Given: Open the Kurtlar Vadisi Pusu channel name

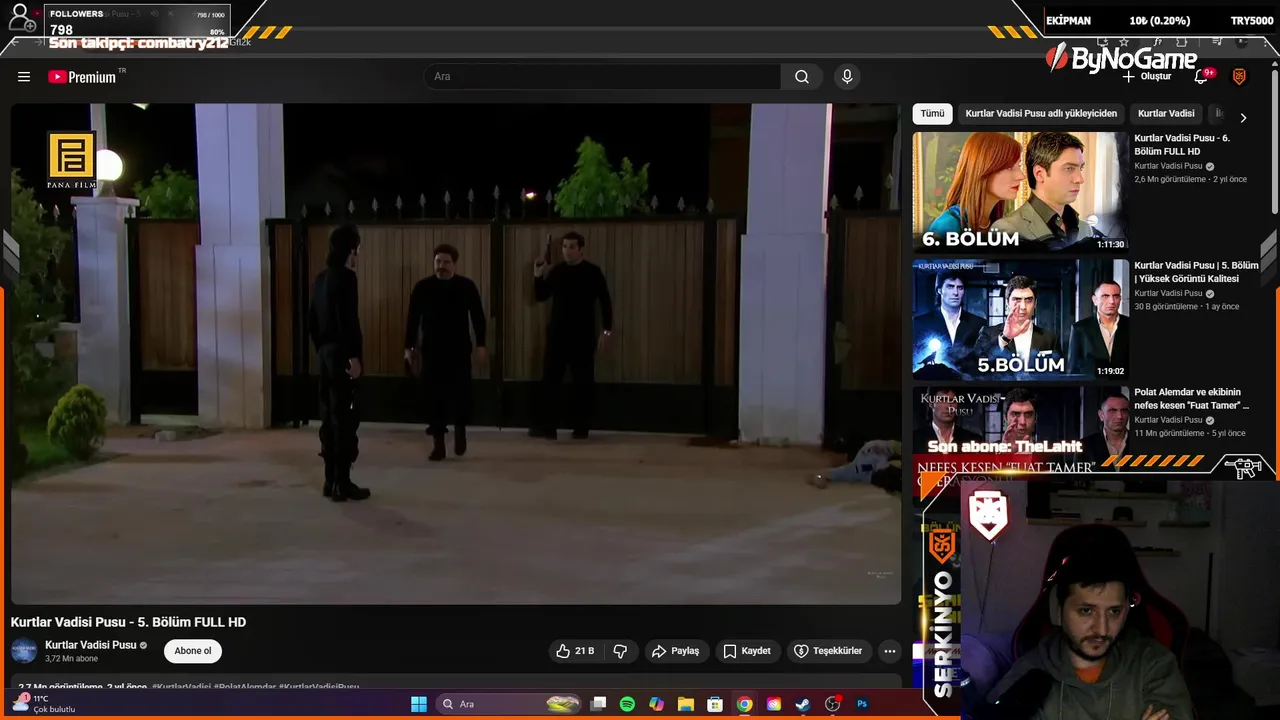Looking at the screenshot, I should [91, 645].
